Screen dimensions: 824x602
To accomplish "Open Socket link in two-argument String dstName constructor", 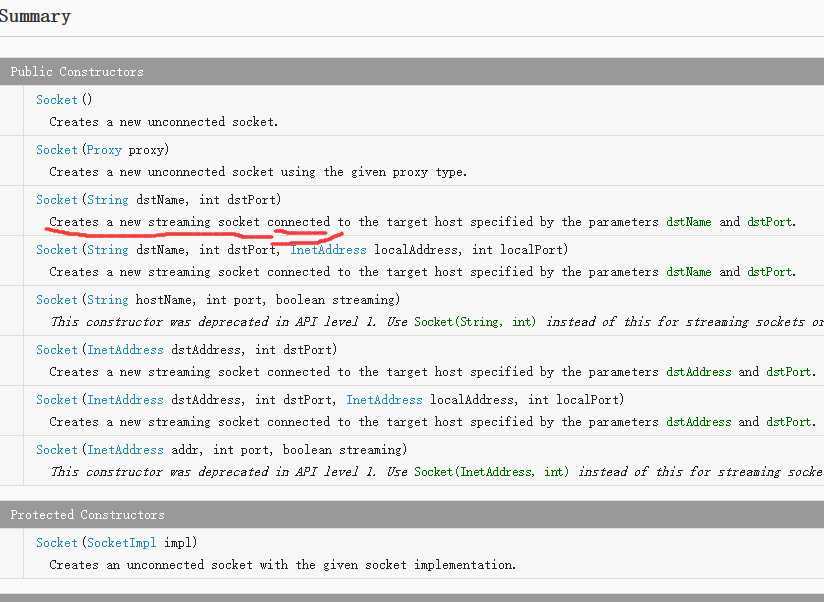I will point(57,200).
